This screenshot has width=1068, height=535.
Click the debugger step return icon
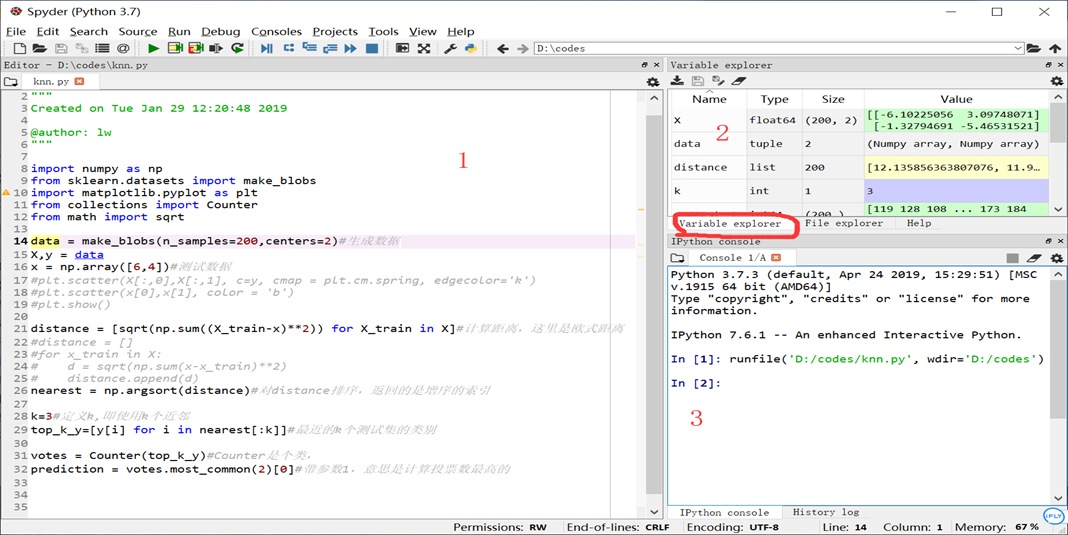tap(330, 48)
